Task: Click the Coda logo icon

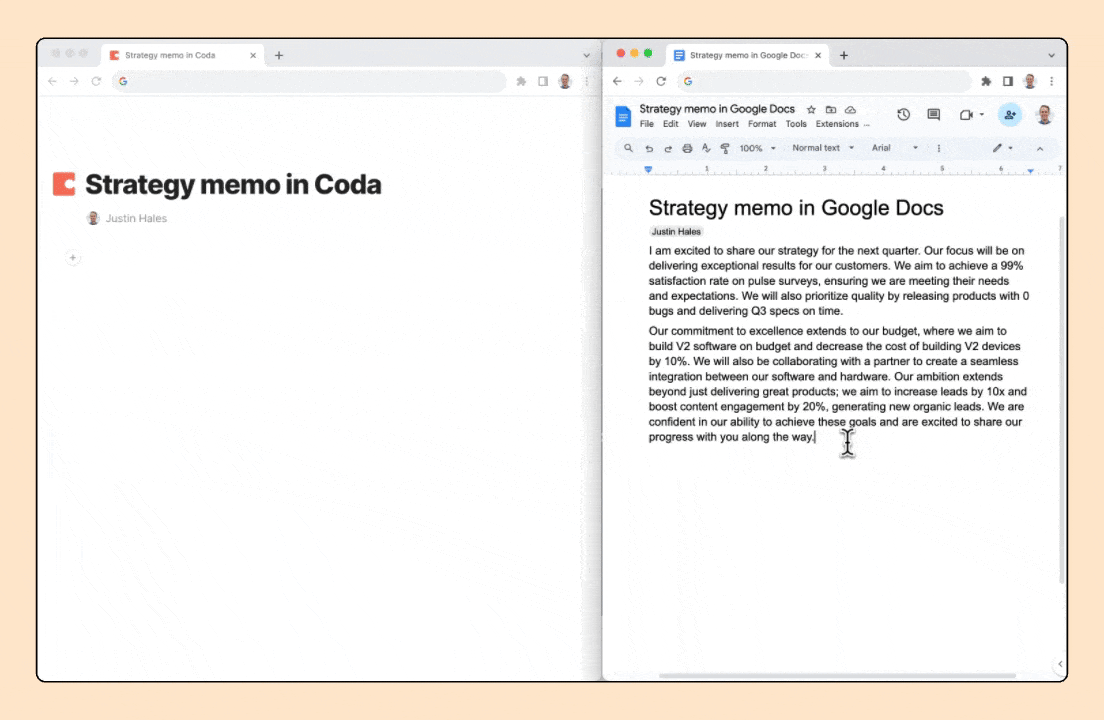Action: point(64,184)
